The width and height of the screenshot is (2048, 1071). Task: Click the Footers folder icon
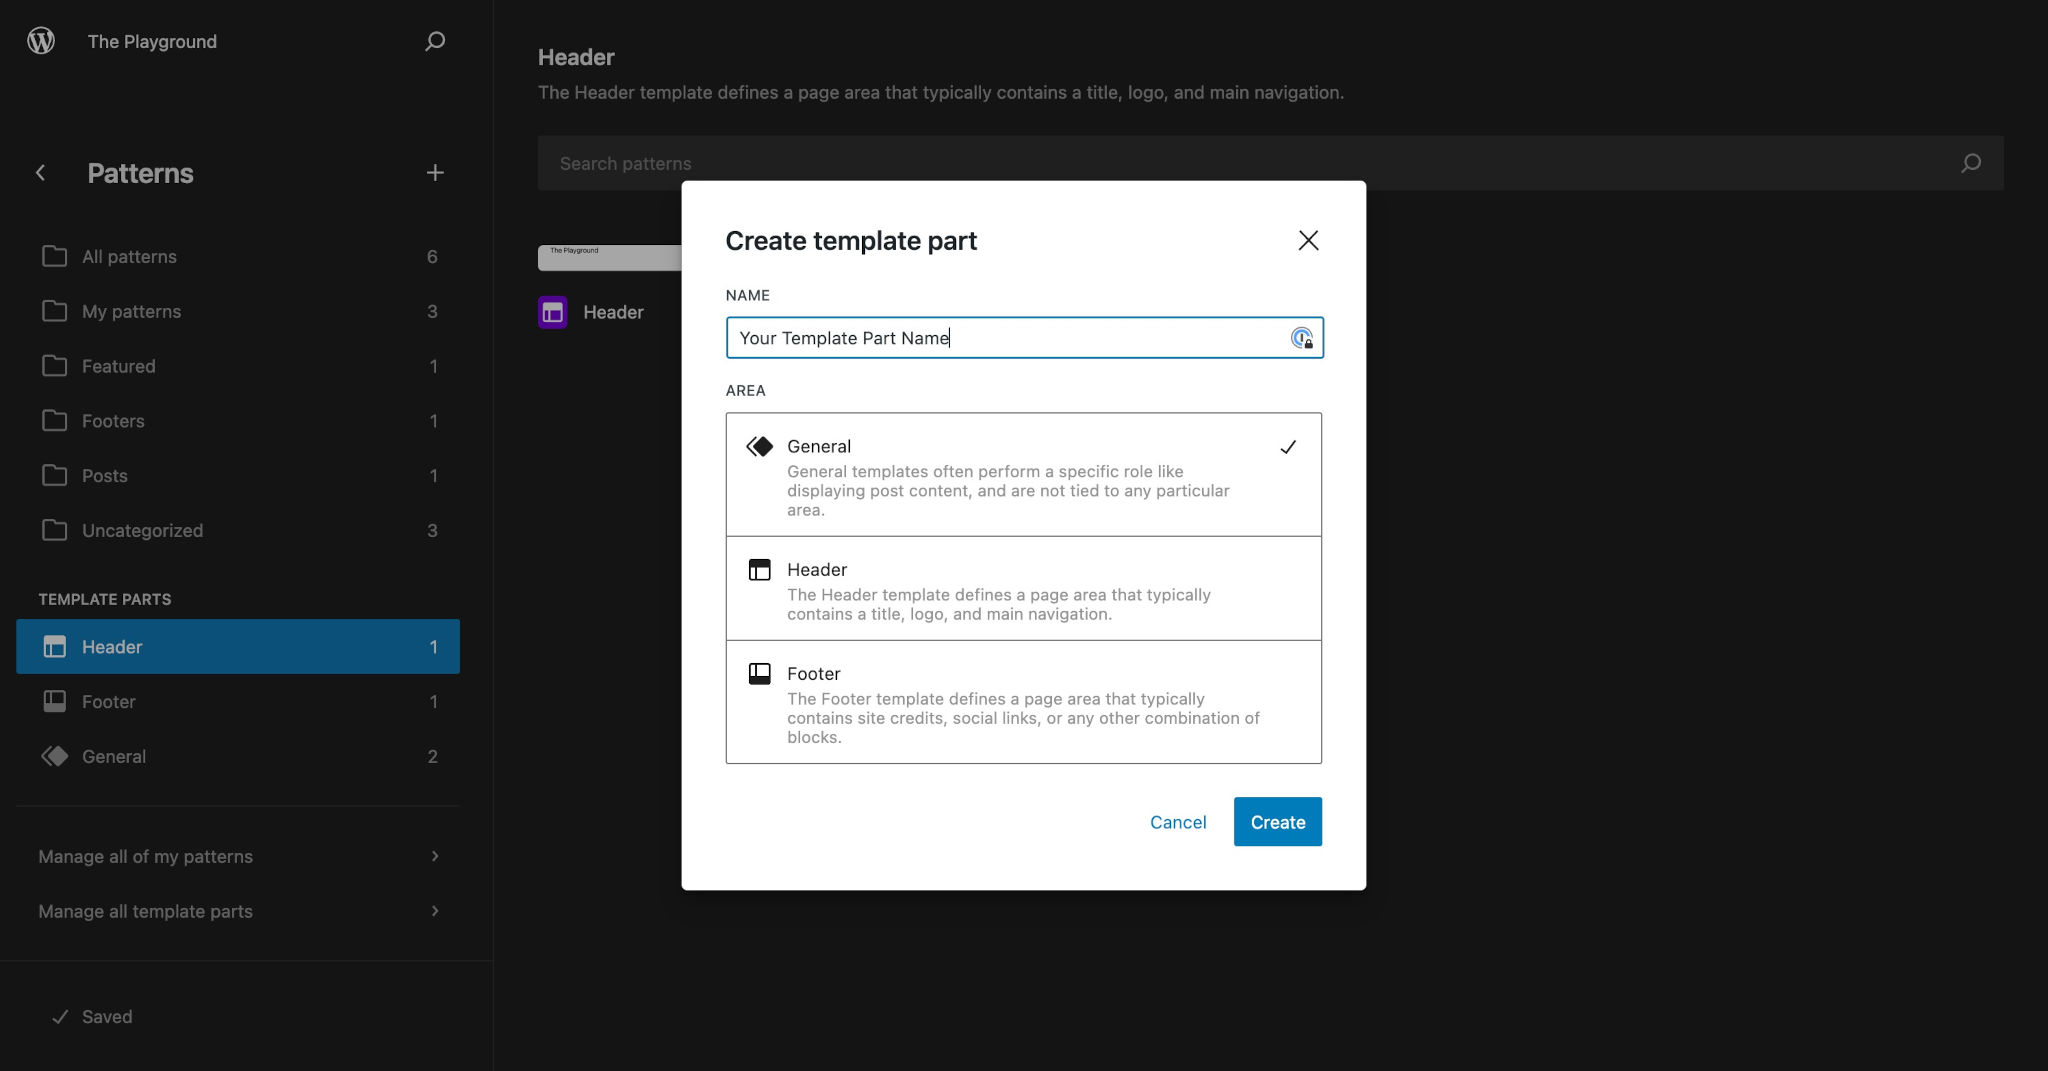point(55,420)
